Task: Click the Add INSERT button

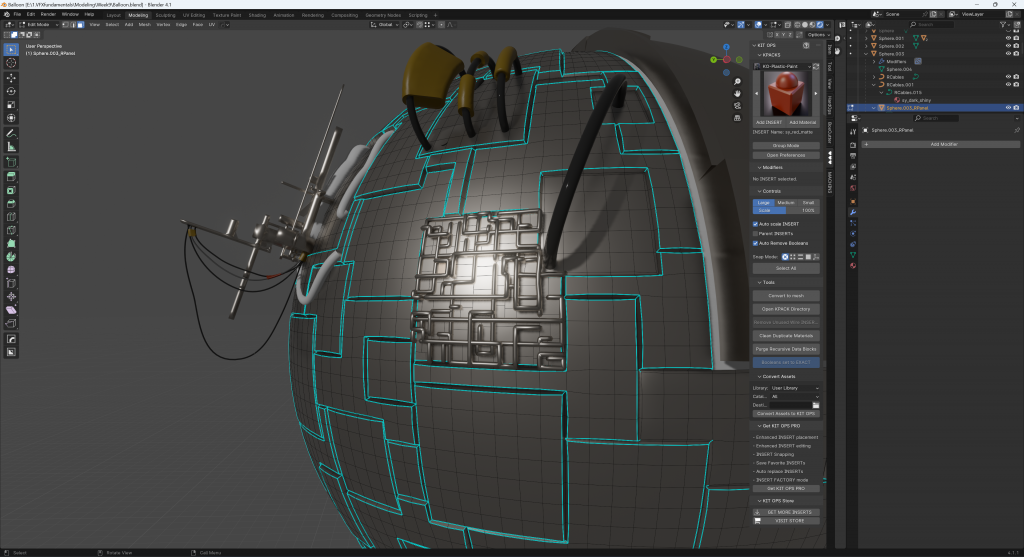Action: pos(769,122)
